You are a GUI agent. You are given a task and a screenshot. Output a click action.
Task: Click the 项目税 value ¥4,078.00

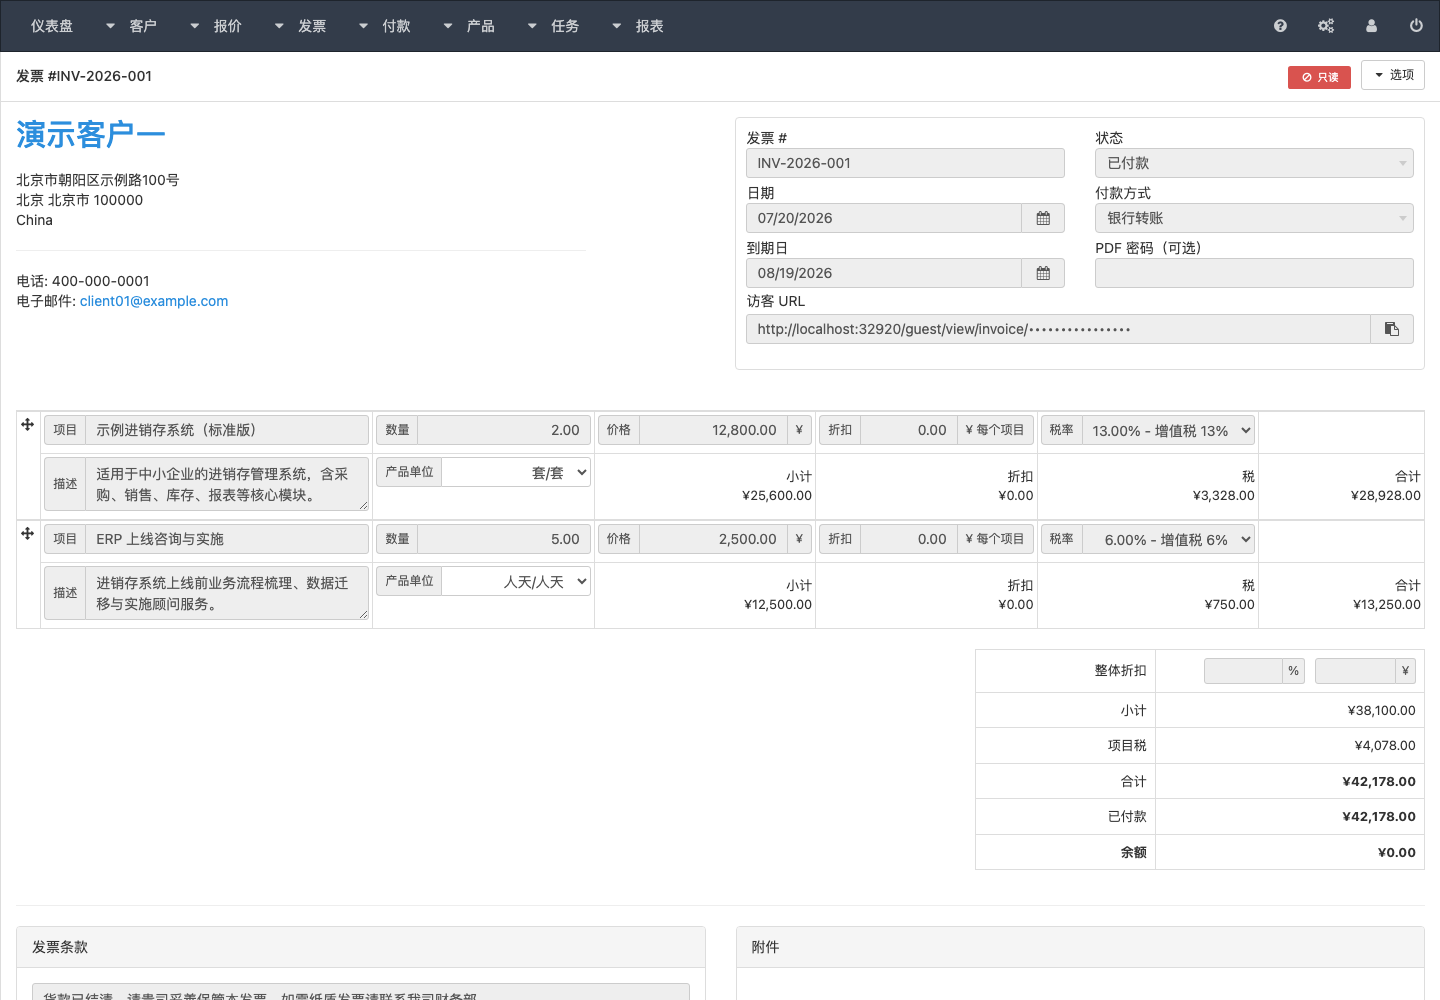1385,746
